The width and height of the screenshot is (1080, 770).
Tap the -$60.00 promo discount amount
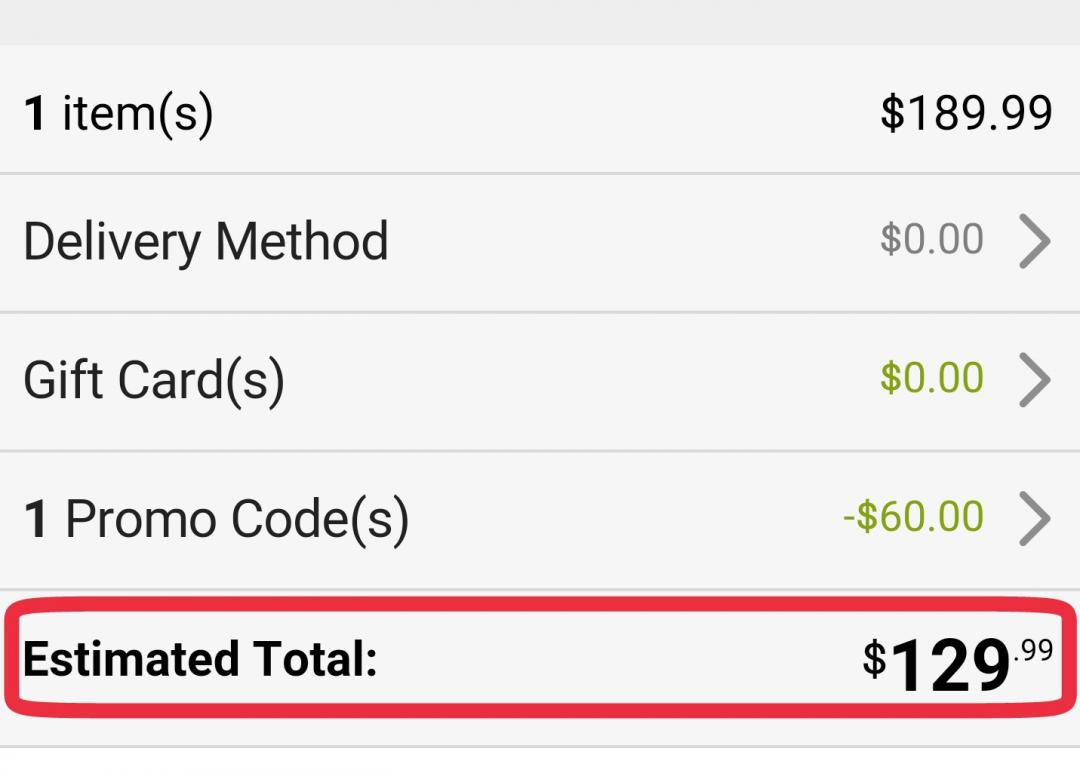[x=913, y=517]
